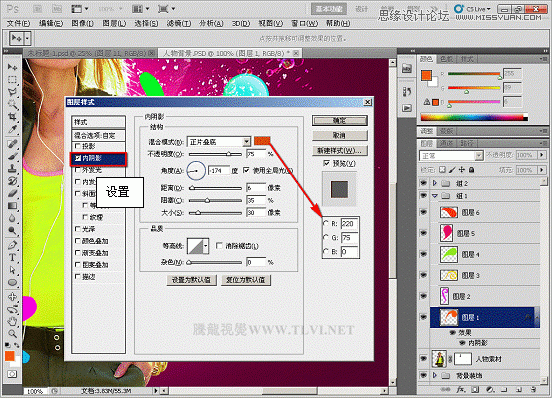
Task: Select the Pen tool
Action: coord(12,245)
